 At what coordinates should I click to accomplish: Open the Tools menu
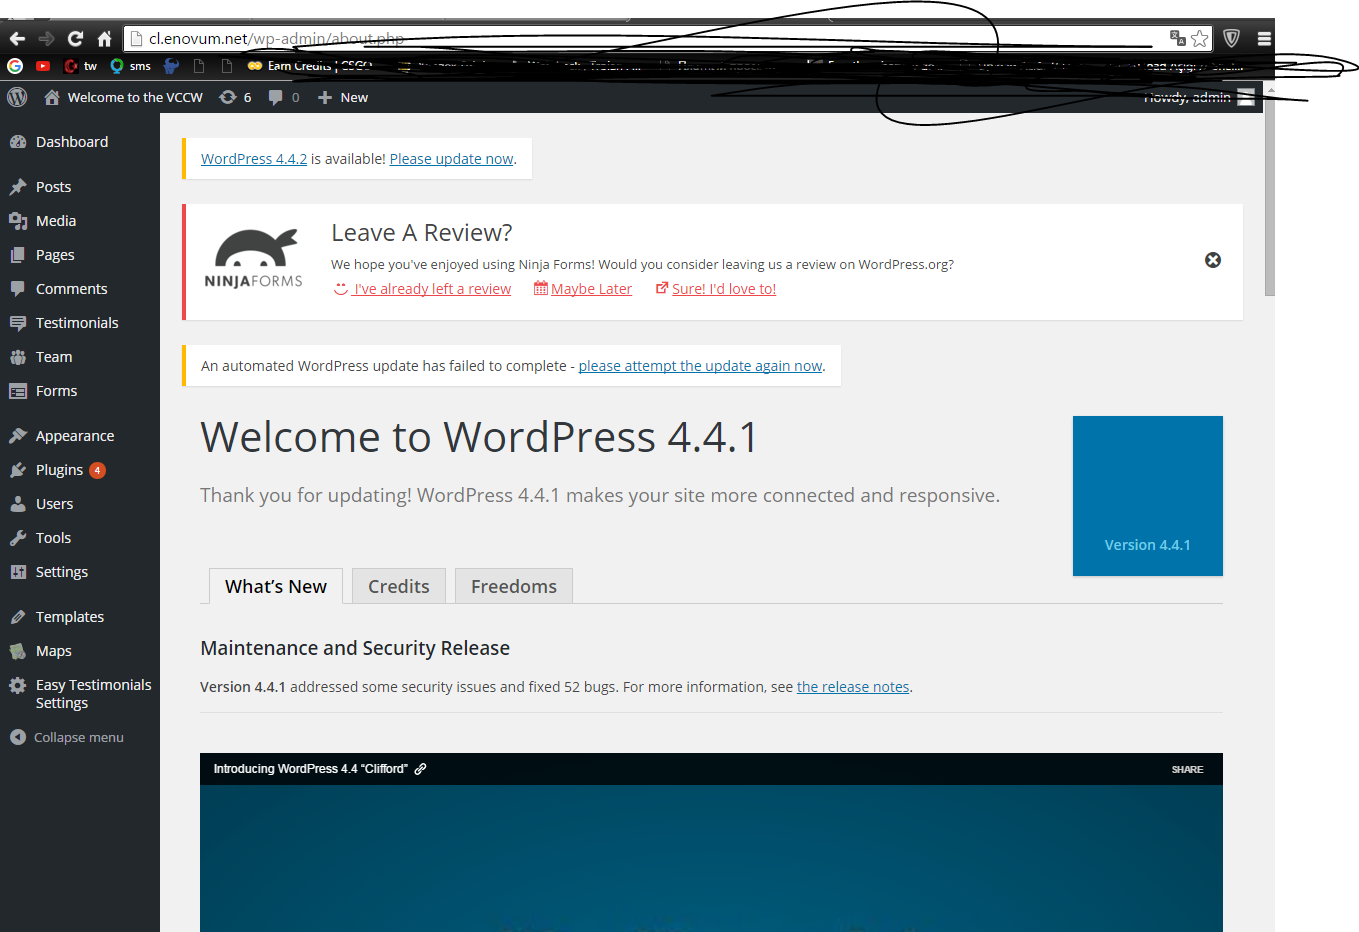(x=80, y=538)
